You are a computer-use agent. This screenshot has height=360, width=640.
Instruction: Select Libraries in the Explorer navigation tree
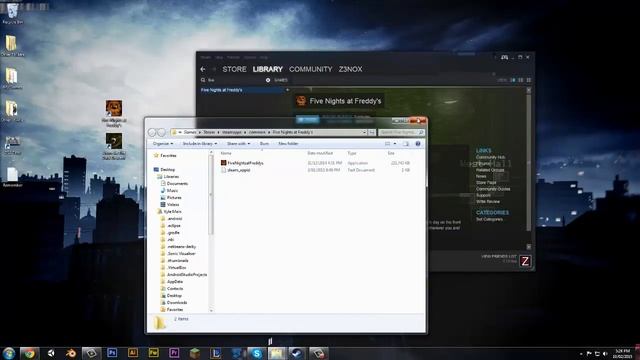(168, 177)
